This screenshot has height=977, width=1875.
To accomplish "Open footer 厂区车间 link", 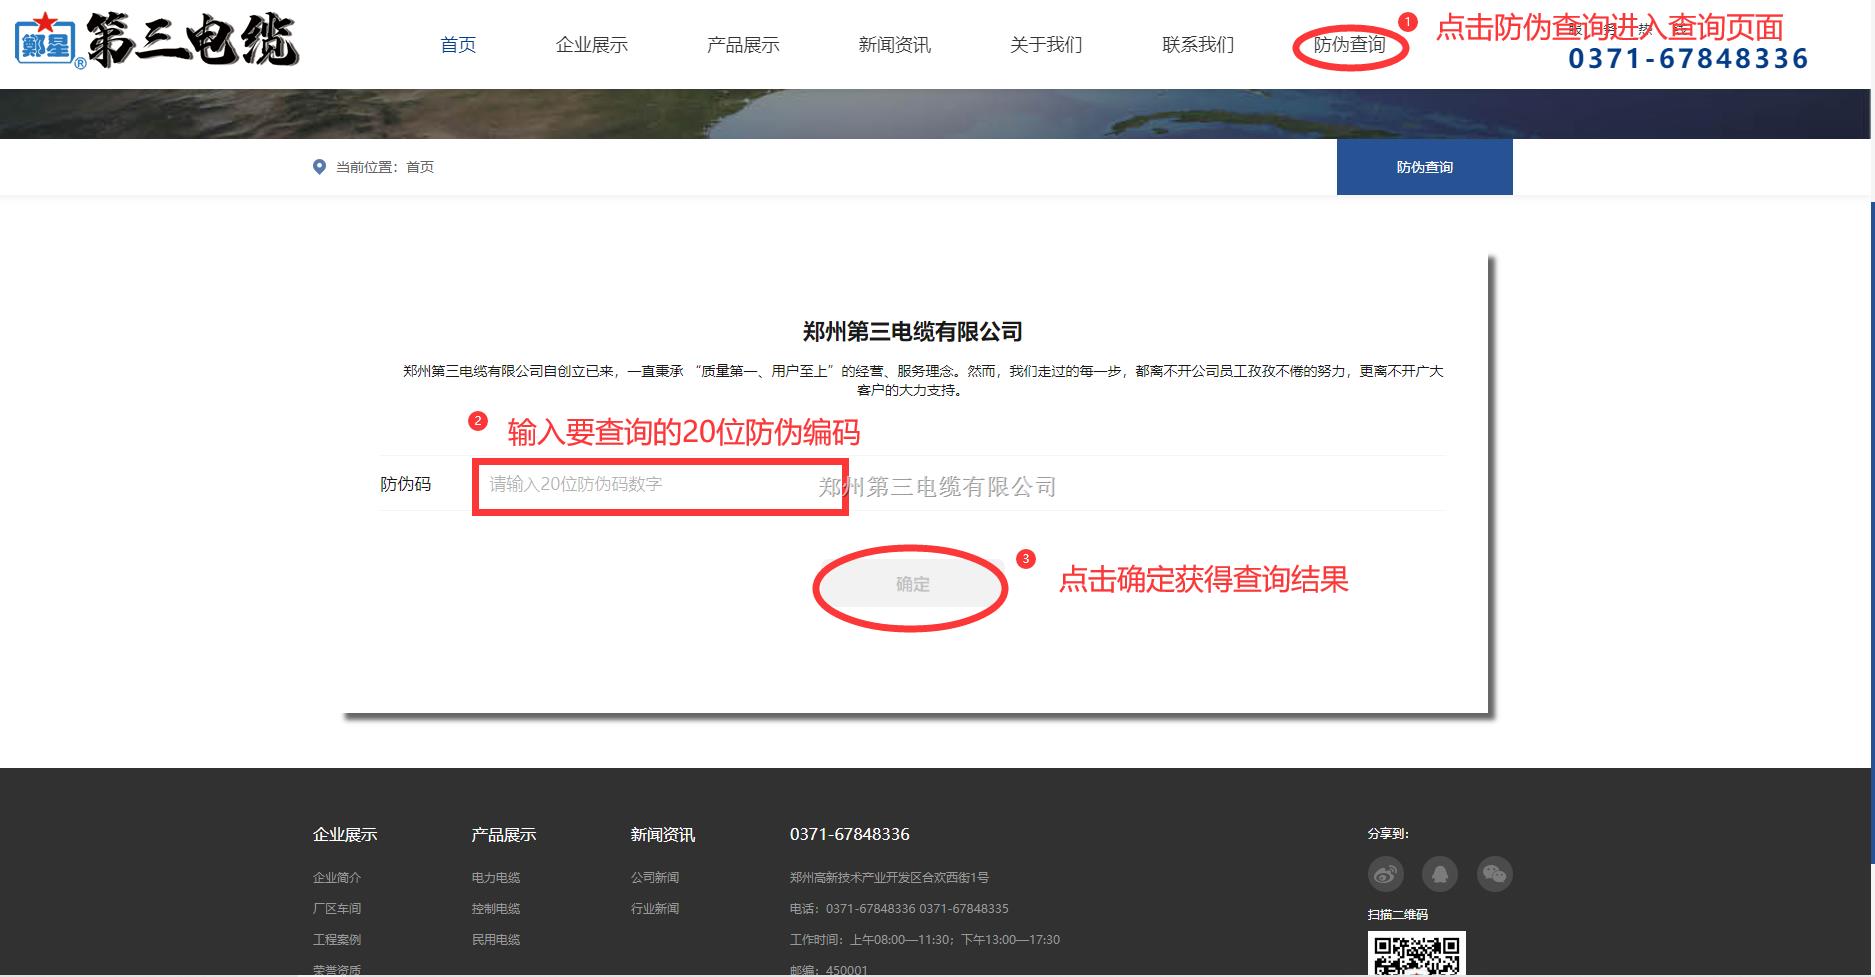I will (x=337, y=908).
